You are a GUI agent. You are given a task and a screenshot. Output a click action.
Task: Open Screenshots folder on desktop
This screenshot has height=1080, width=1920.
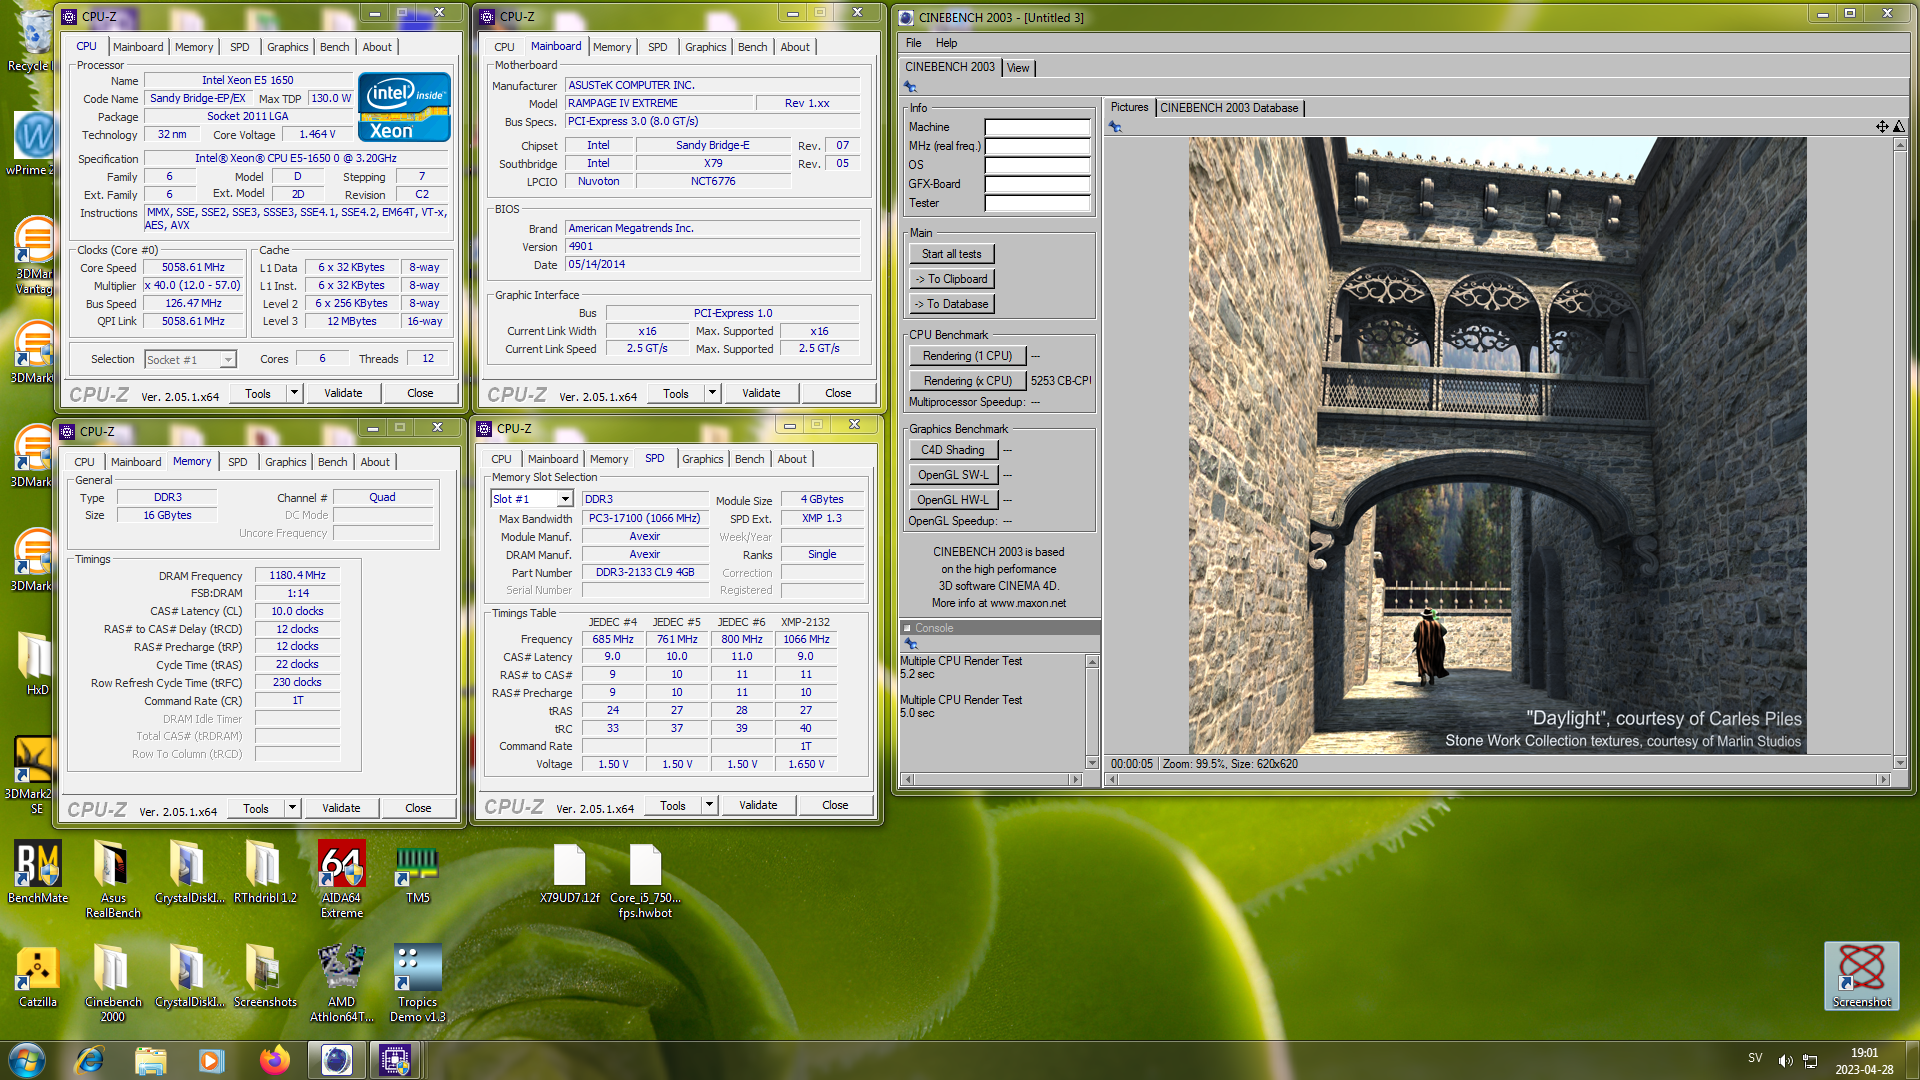coord(265,976)
